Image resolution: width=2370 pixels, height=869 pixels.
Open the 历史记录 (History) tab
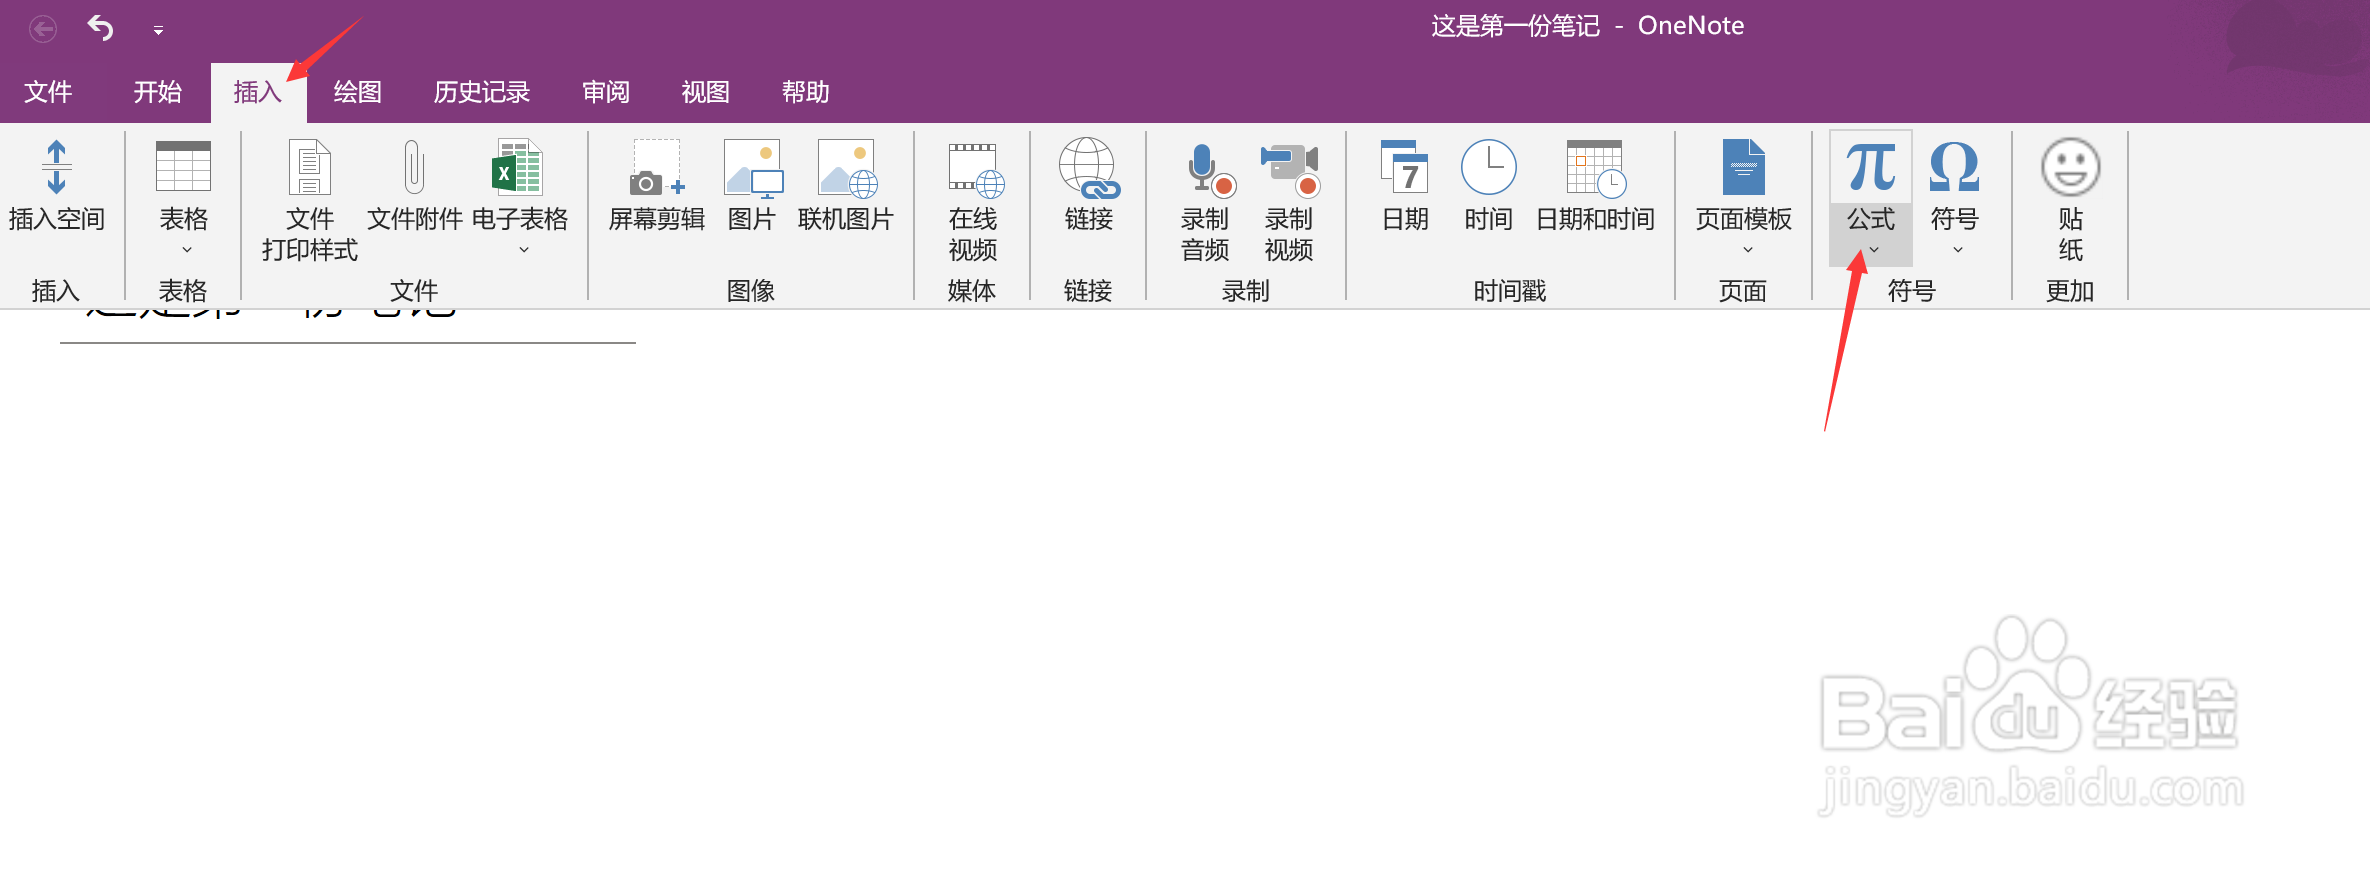[x=482, y=92]
